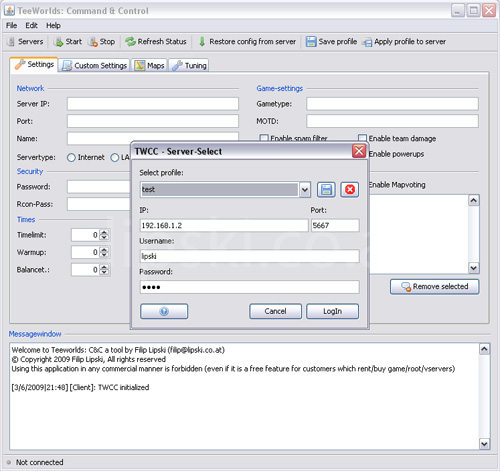Increase the Timelimit spinner value

(105, 232)
